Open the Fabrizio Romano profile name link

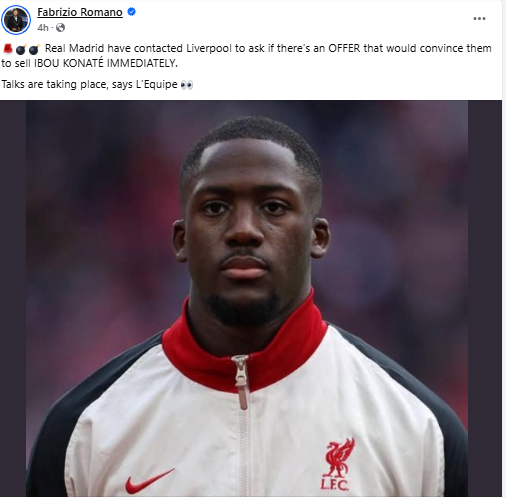coord(80,12)
